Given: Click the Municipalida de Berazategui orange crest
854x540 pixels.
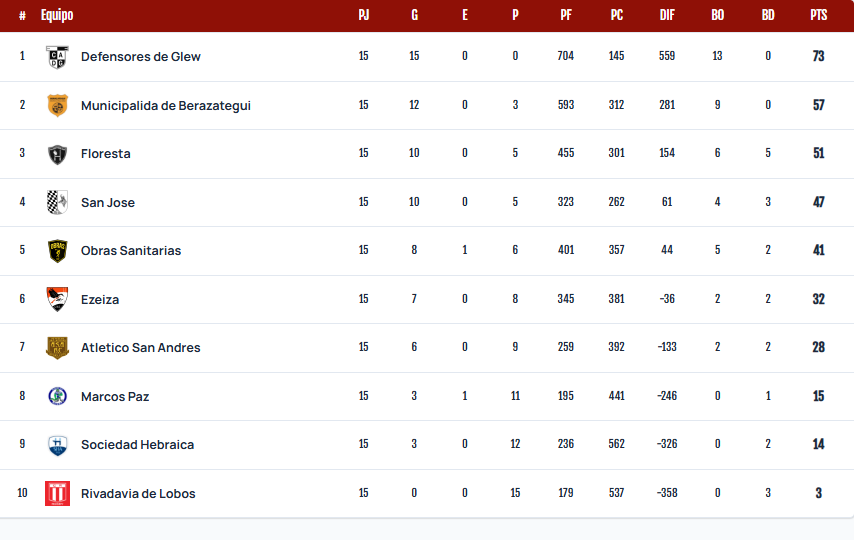Looking at the screenshot, I should pyautogui.click(x=57, y=105).
